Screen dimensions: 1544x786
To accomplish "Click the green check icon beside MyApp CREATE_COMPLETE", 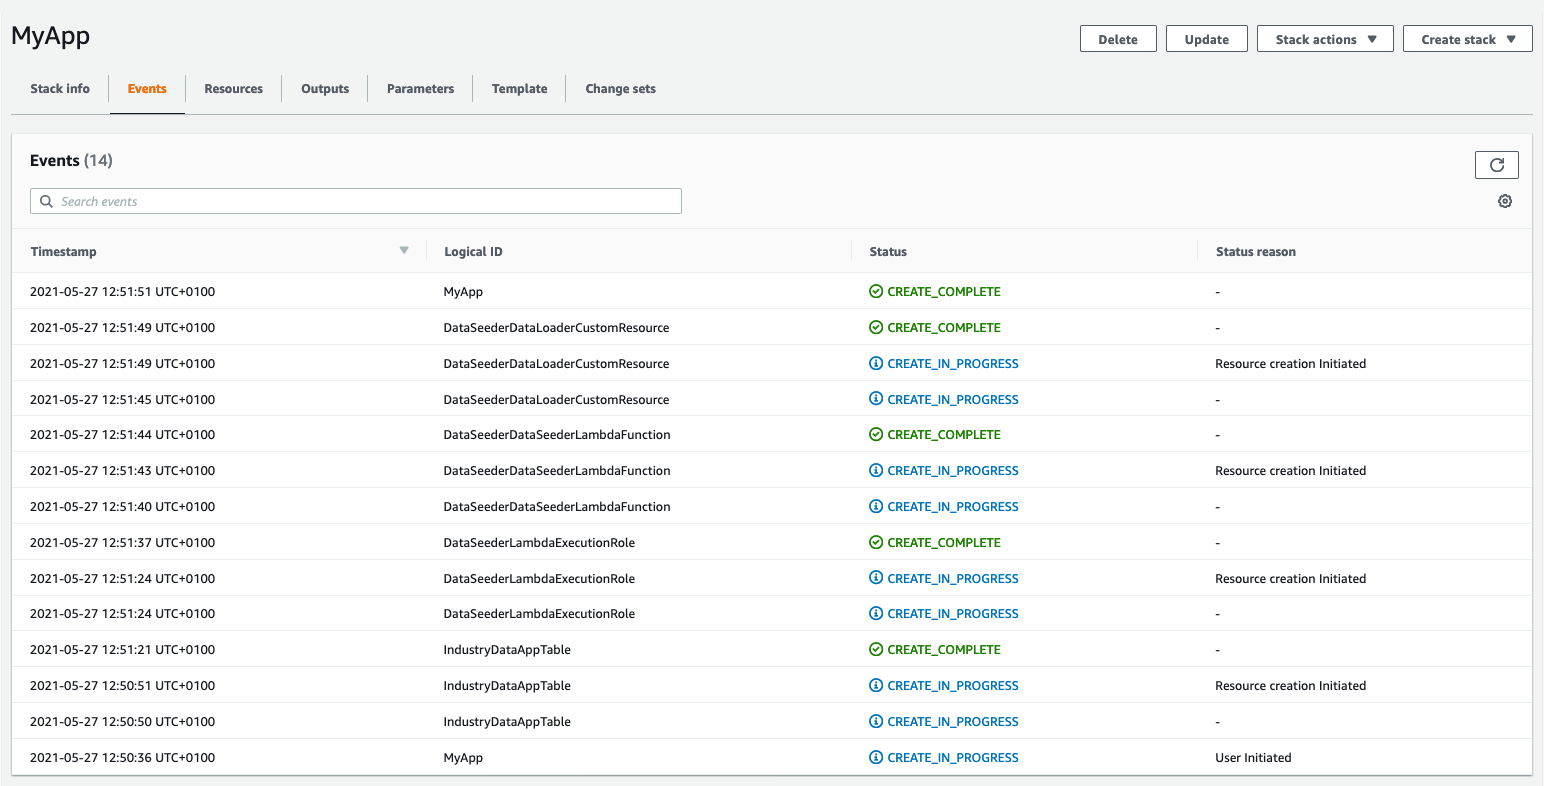I will pos(877,291).
